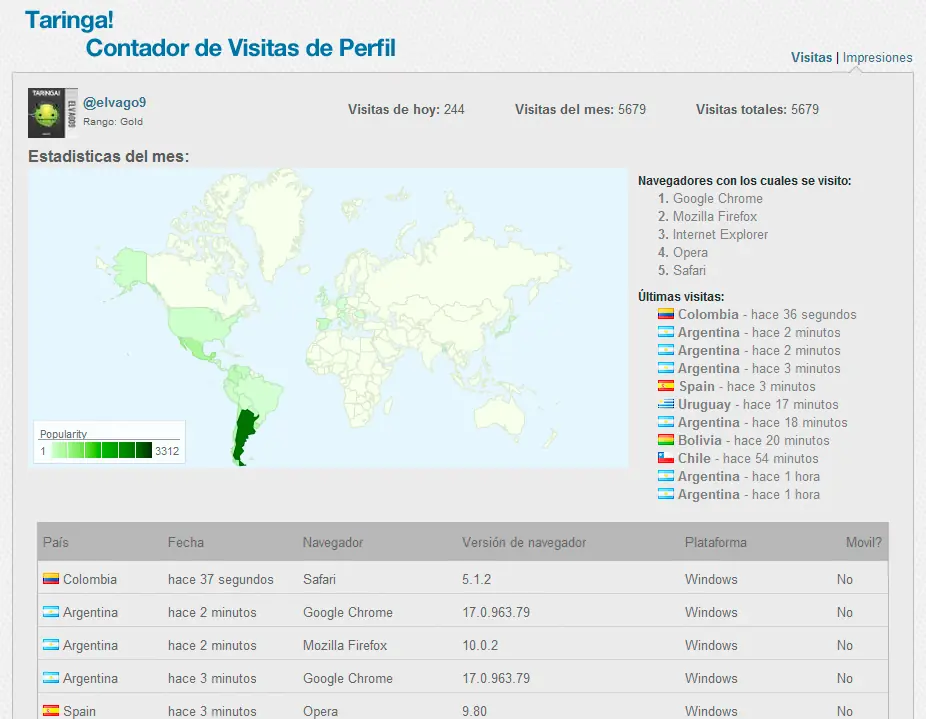Open the @elvago9 profile link
Viewport: 926px width, 719px height.
[x=115, y=102]
